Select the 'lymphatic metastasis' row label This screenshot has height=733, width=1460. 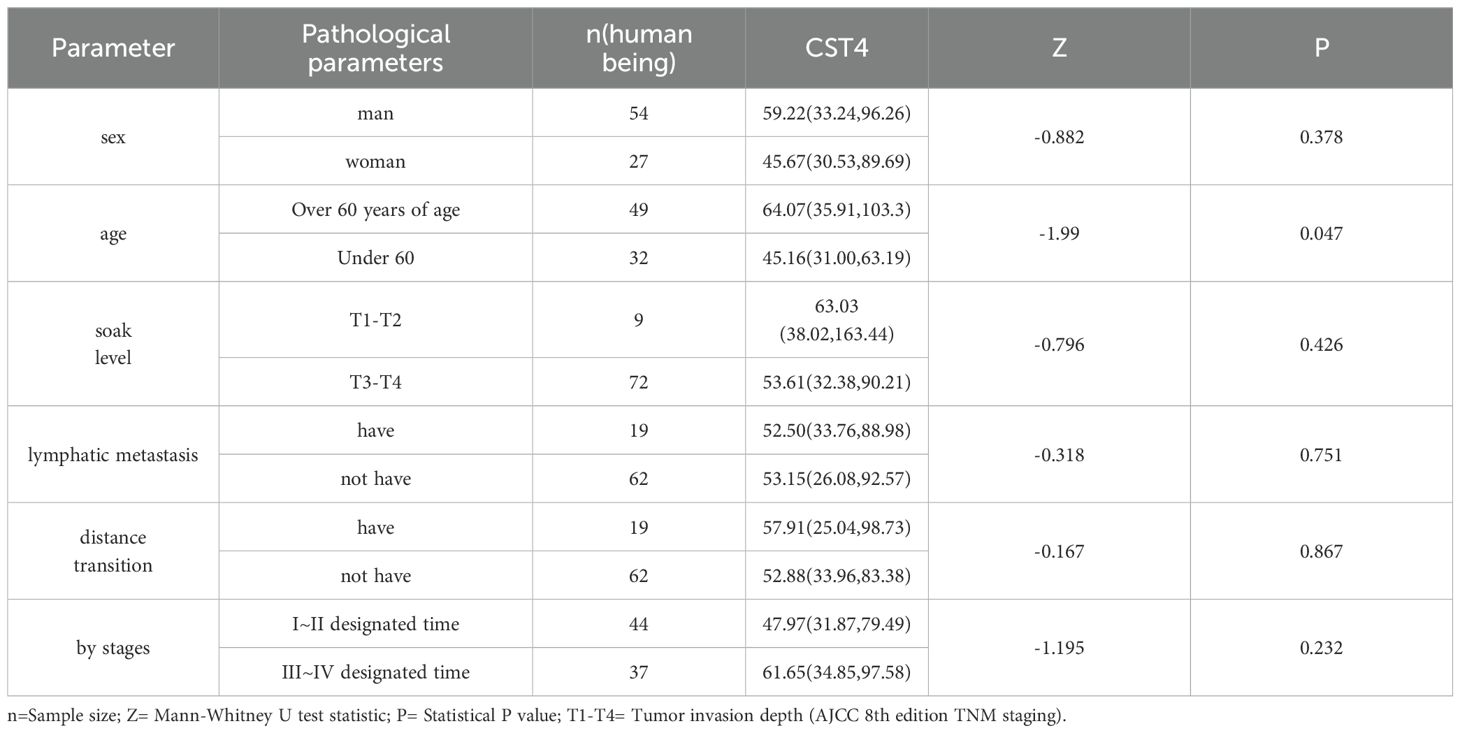tap(113, 455)
